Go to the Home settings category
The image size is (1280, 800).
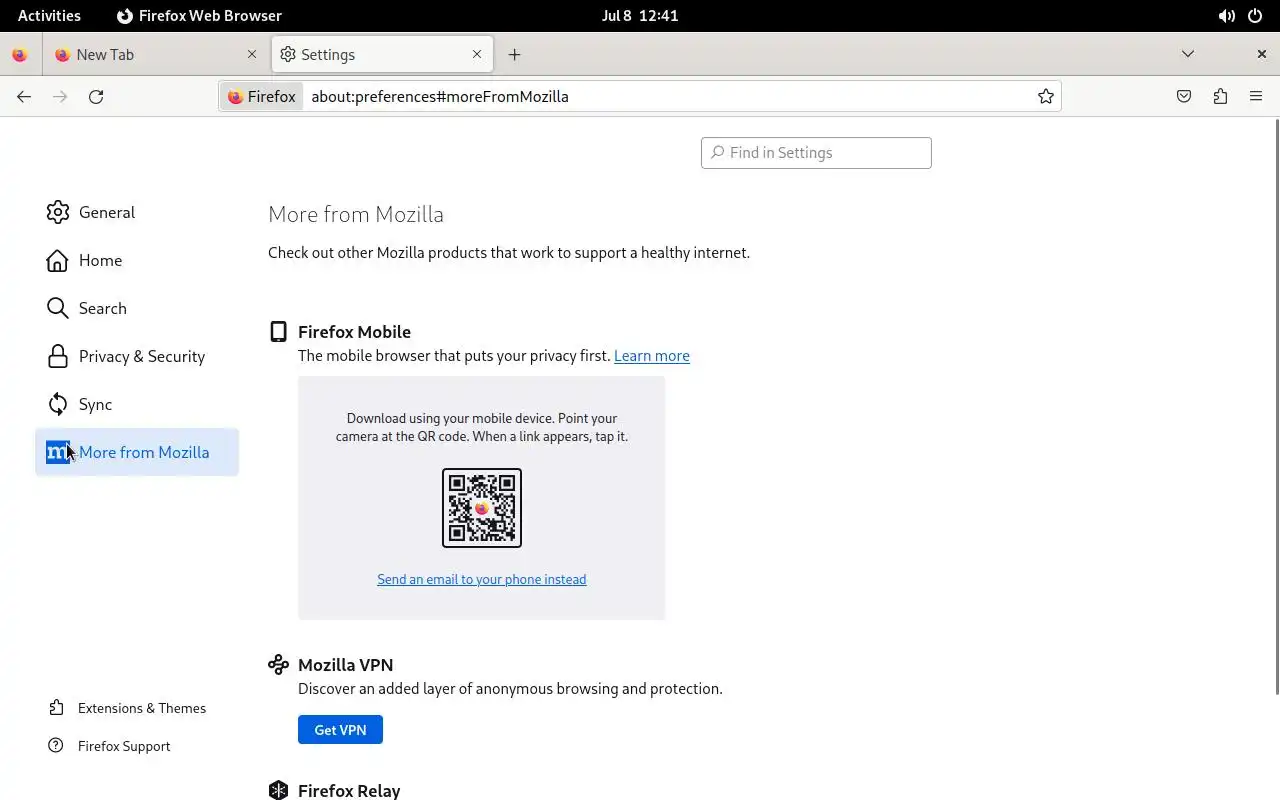137,260
